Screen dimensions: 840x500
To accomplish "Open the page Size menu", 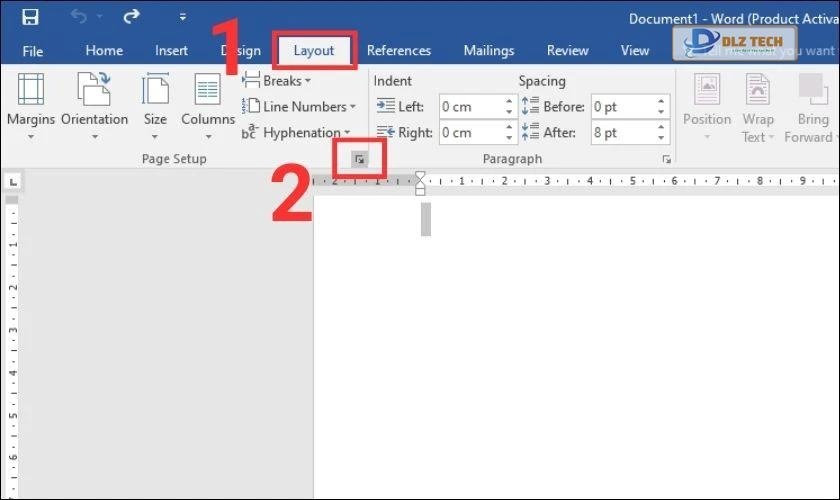I will 155,105.
